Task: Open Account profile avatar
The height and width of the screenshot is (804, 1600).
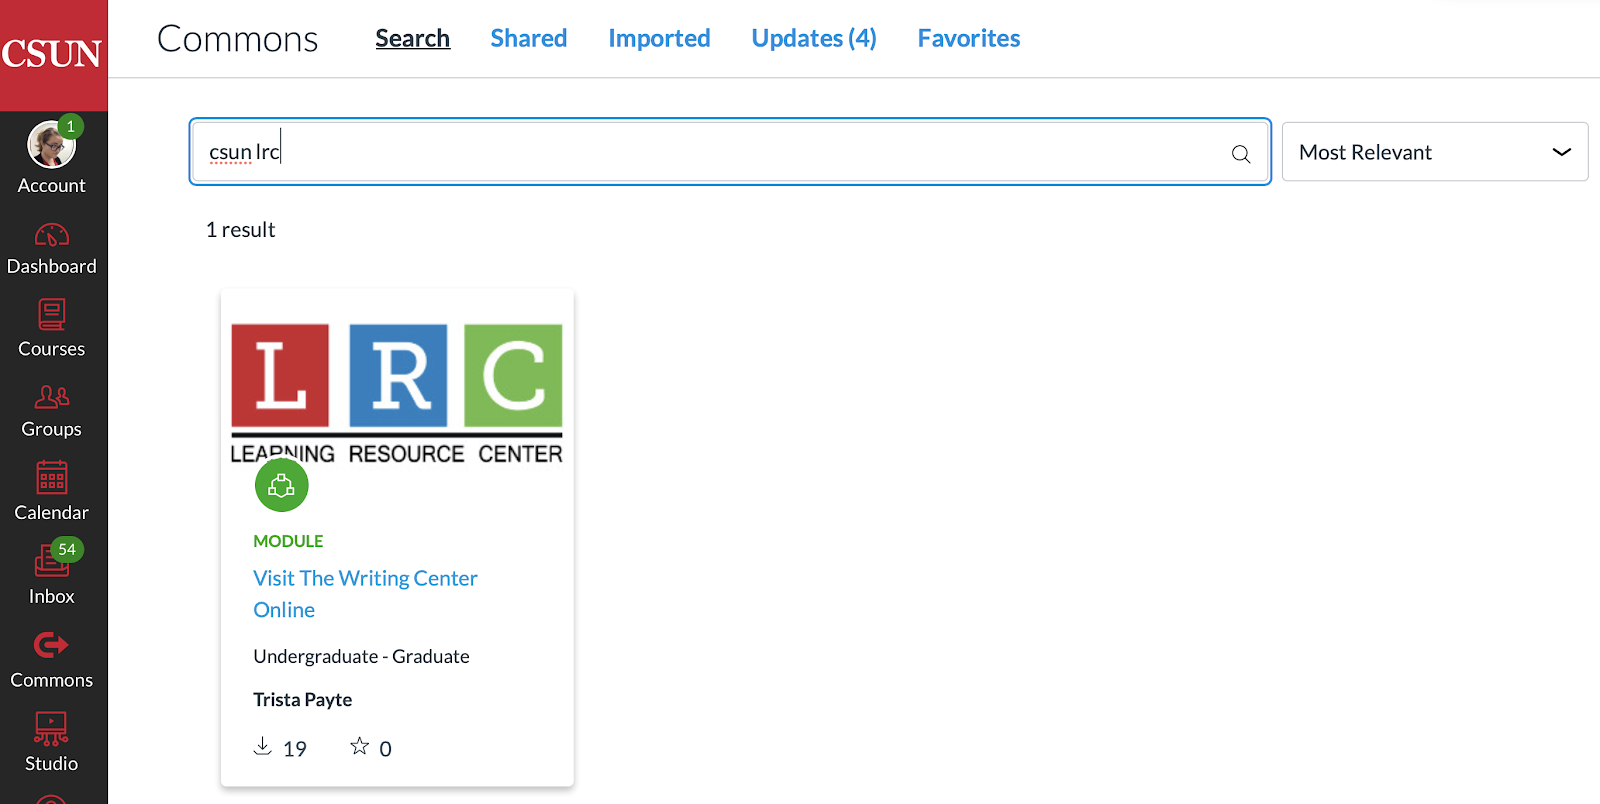Action: pos(52,146)
